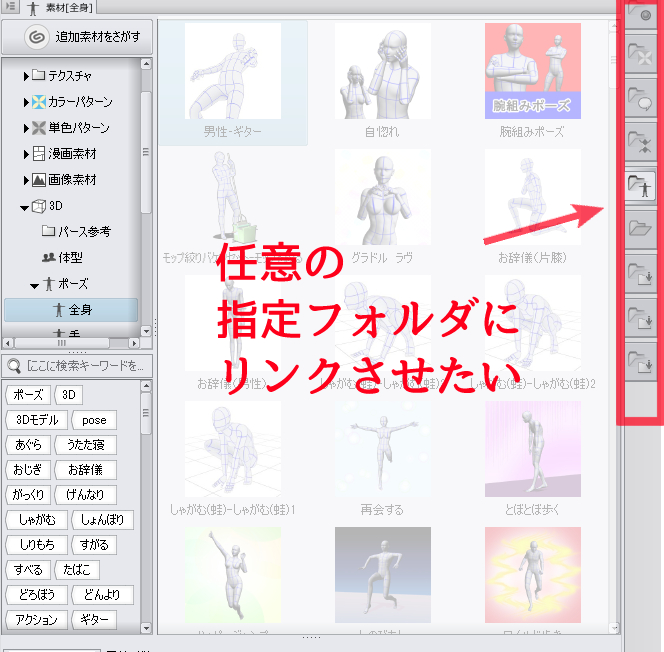Collapse the 3D tree node arrow

click(25, 207)
